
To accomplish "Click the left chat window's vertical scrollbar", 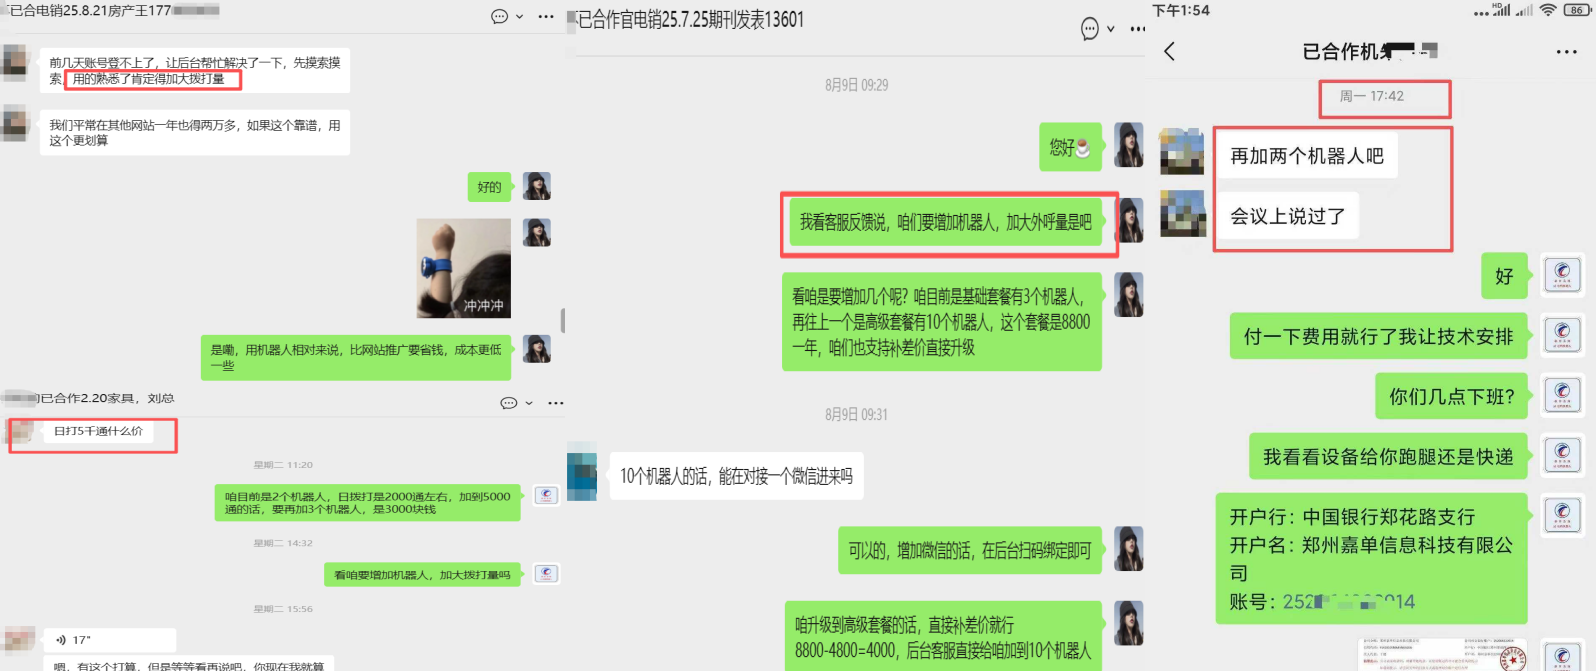I will [x=563, y=320].
